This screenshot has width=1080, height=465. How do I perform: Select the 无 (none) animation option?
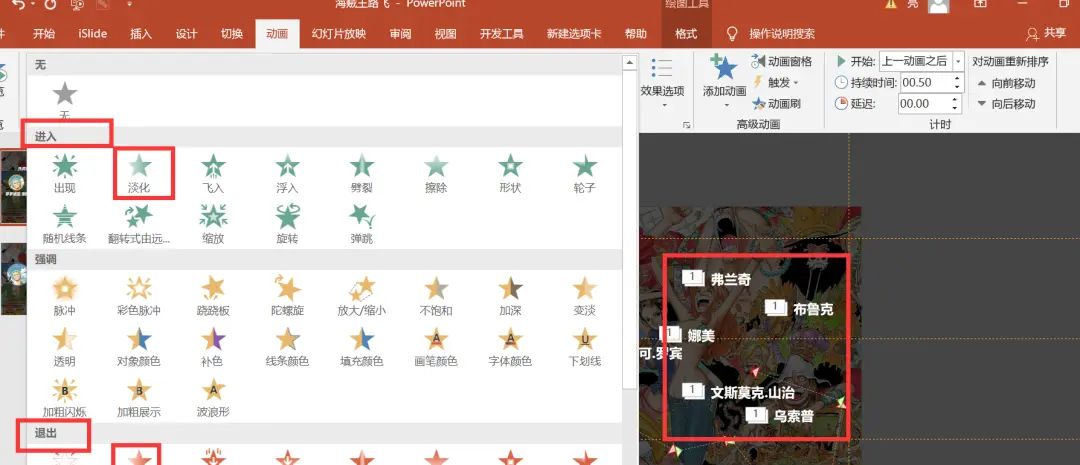pos(65,101)
